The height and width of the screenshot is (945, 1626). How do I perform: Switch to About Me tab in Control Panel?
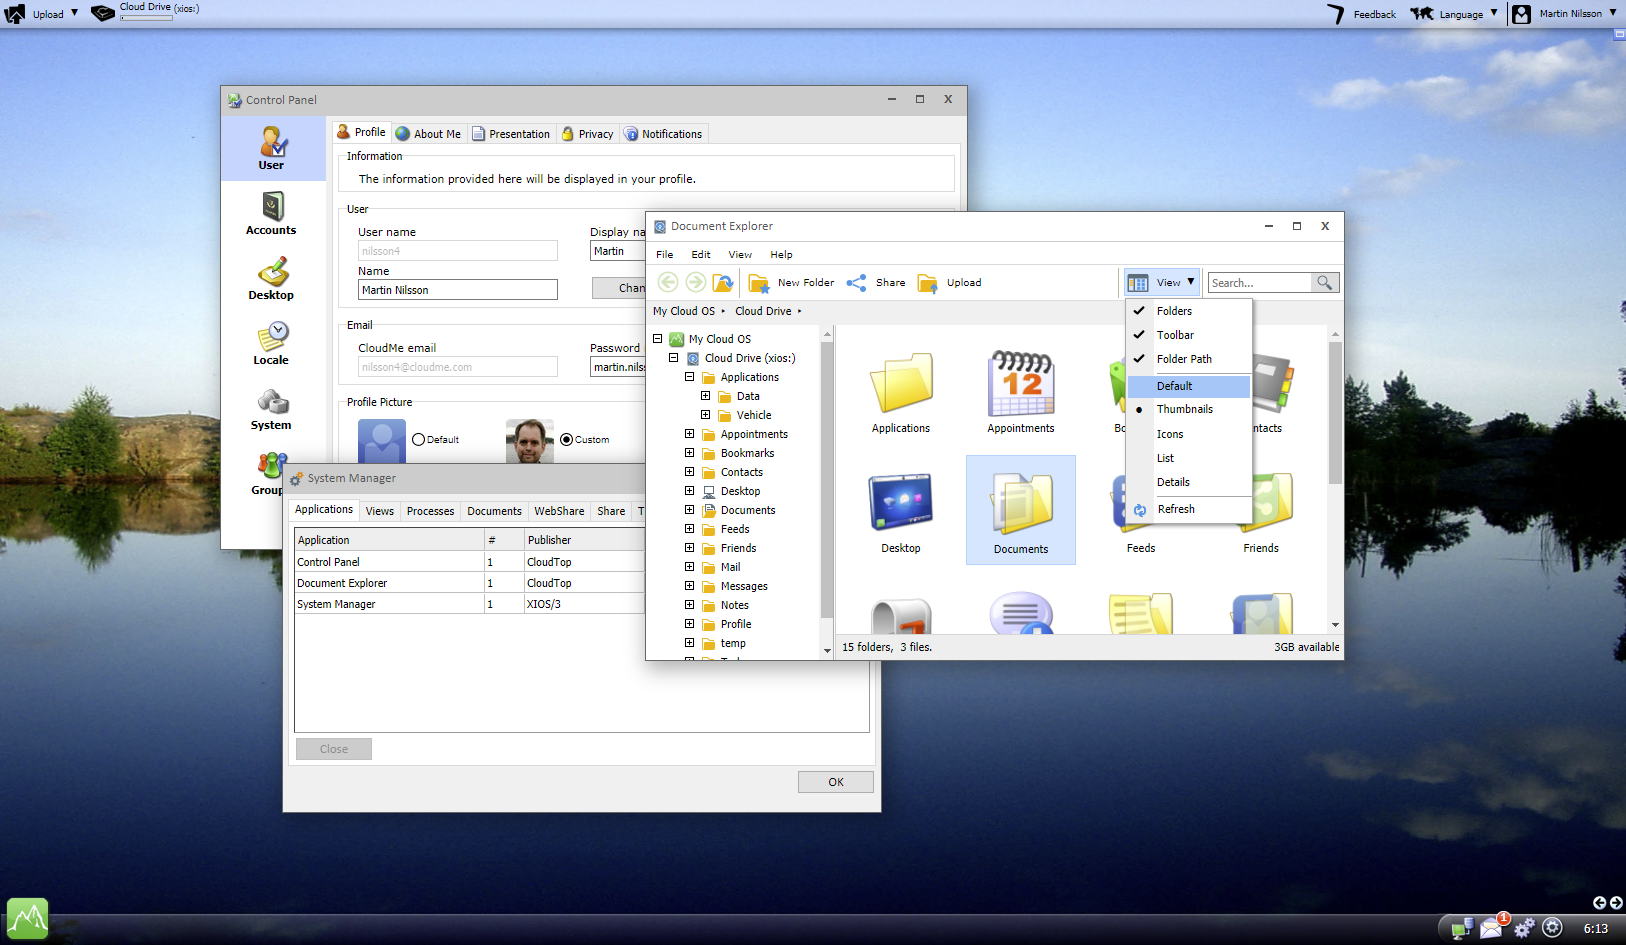point(429,134)
